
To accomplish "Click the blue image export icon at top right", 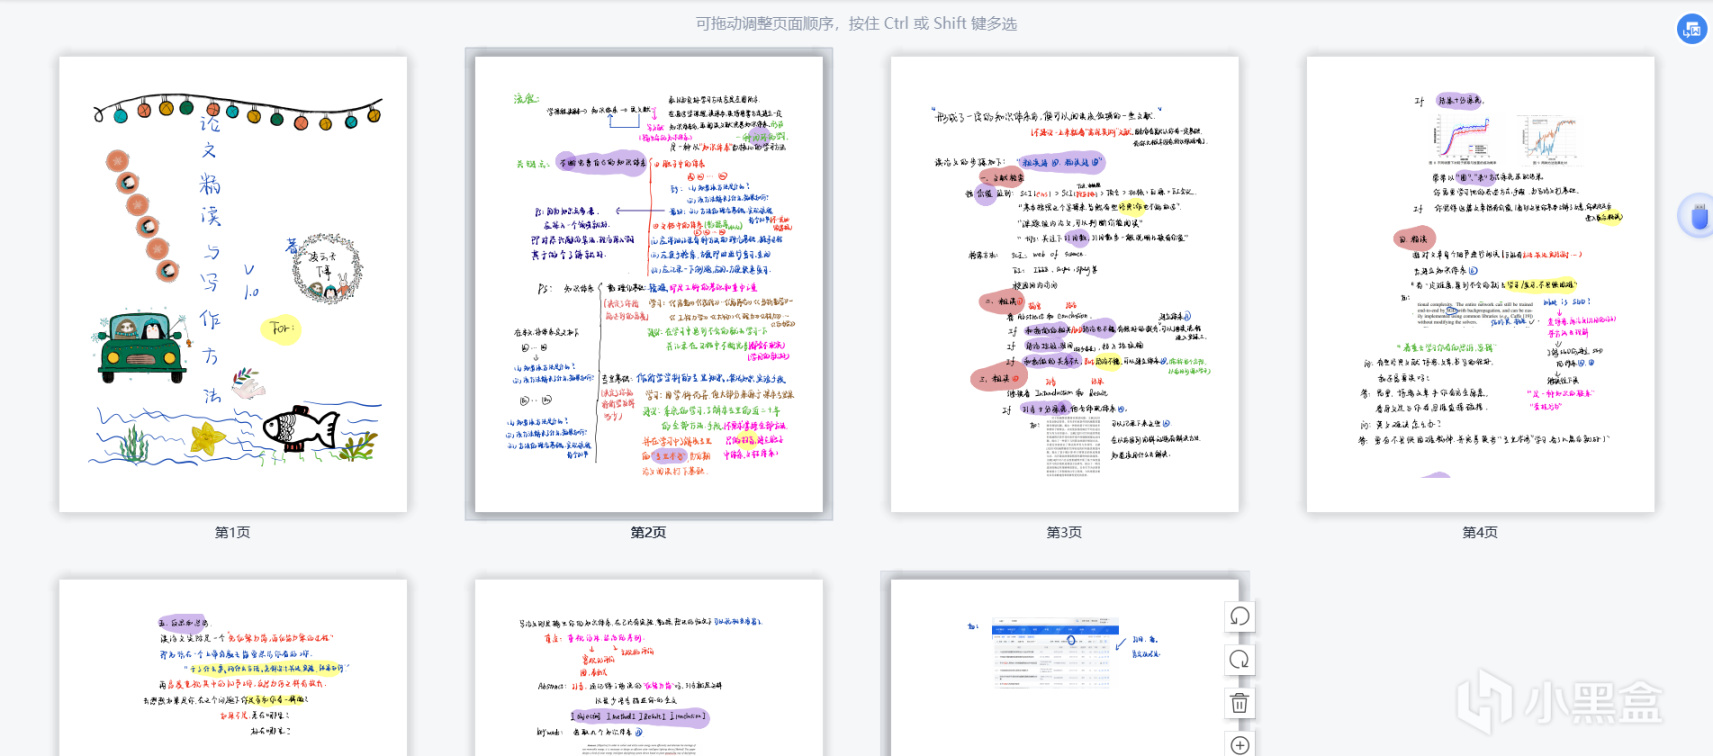I will [1692, 29].
